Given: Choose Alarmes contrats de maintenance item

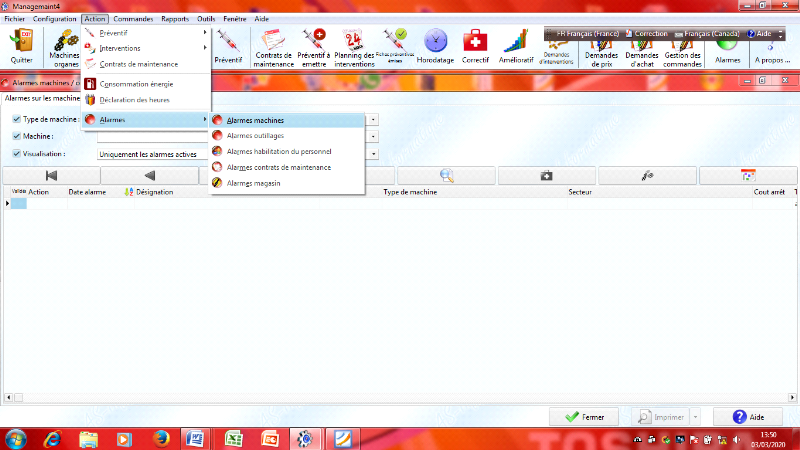Looking at the screenshot, I should [x=287, y=167].
